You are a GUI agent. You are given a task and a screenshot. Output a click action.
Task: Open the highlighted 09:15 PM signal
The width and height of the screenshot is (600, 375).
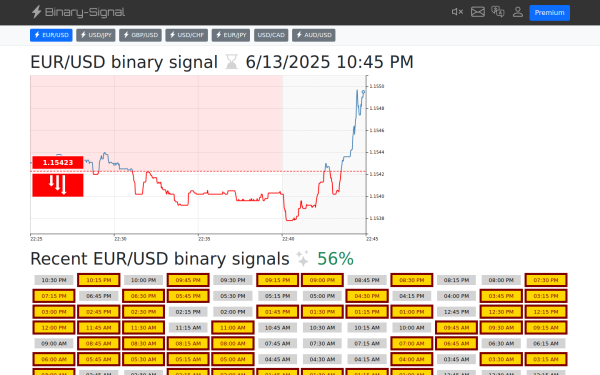point(278,280)
